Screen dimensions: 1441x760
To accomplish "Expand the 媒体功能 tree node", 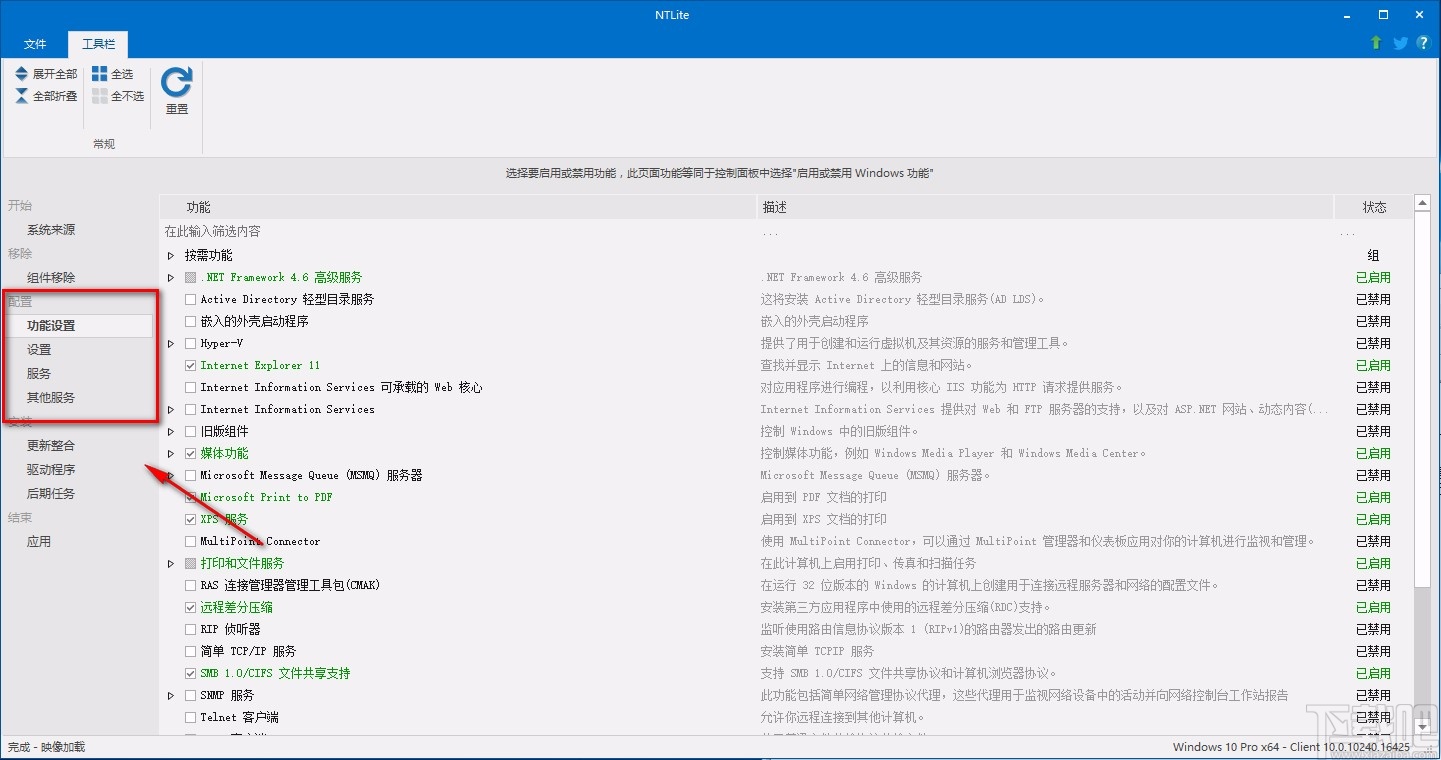I will 170,453.
